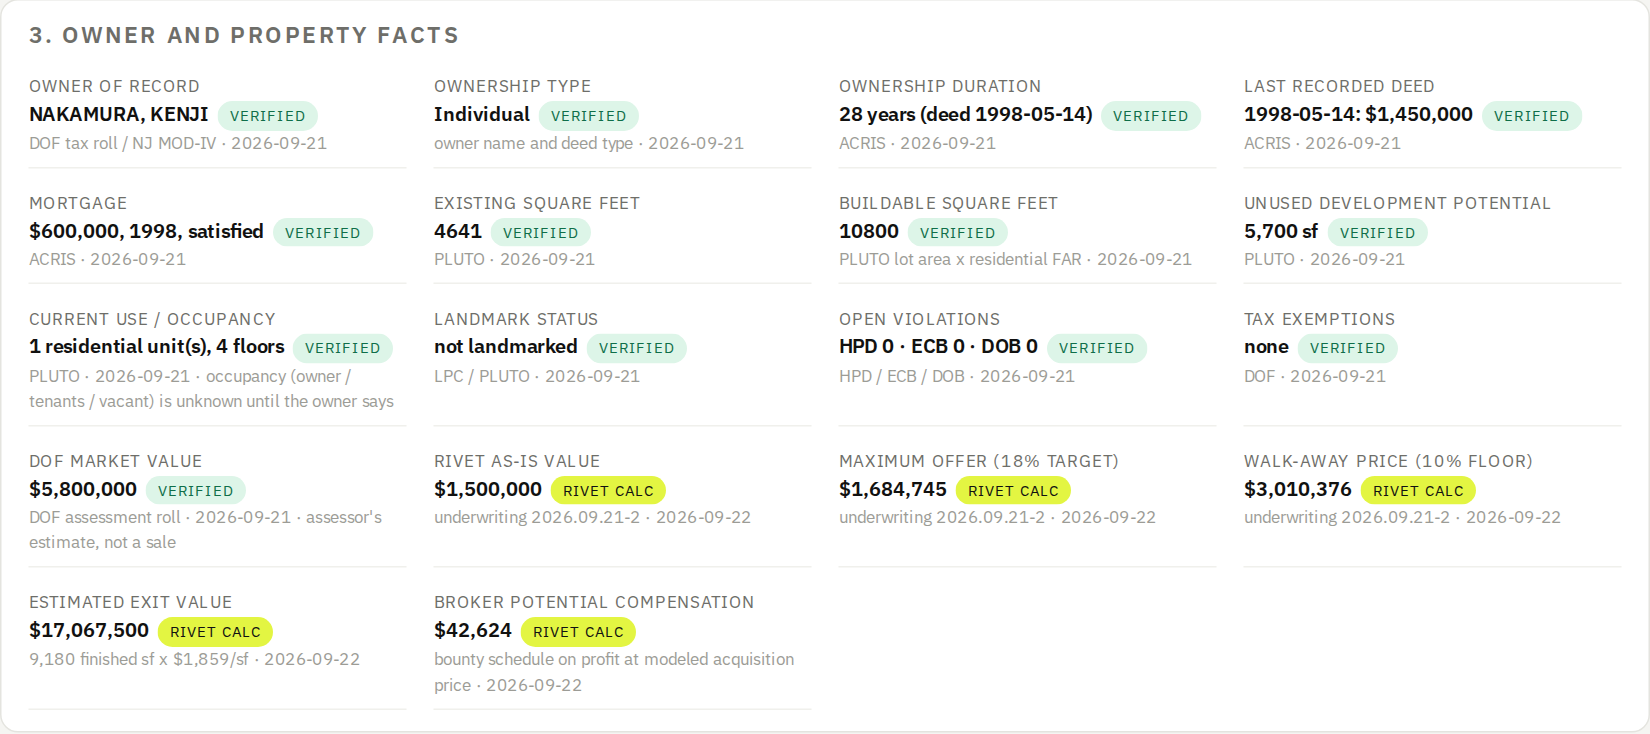Click VERIFIED badge beside 28 years ownership duration
Viewport: 1650px width, 734px height.
click(x=1151, y=116)
